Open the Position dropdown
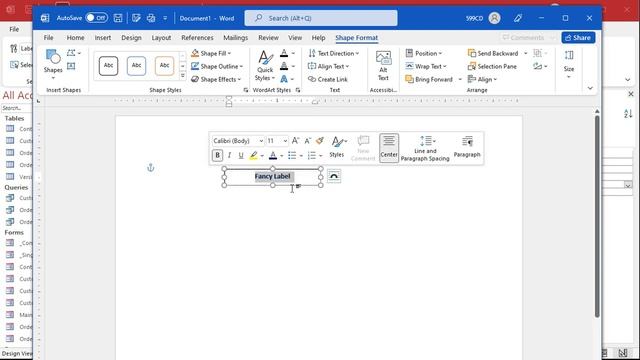This screenshot has width=640, height=360. click(424, 53)
